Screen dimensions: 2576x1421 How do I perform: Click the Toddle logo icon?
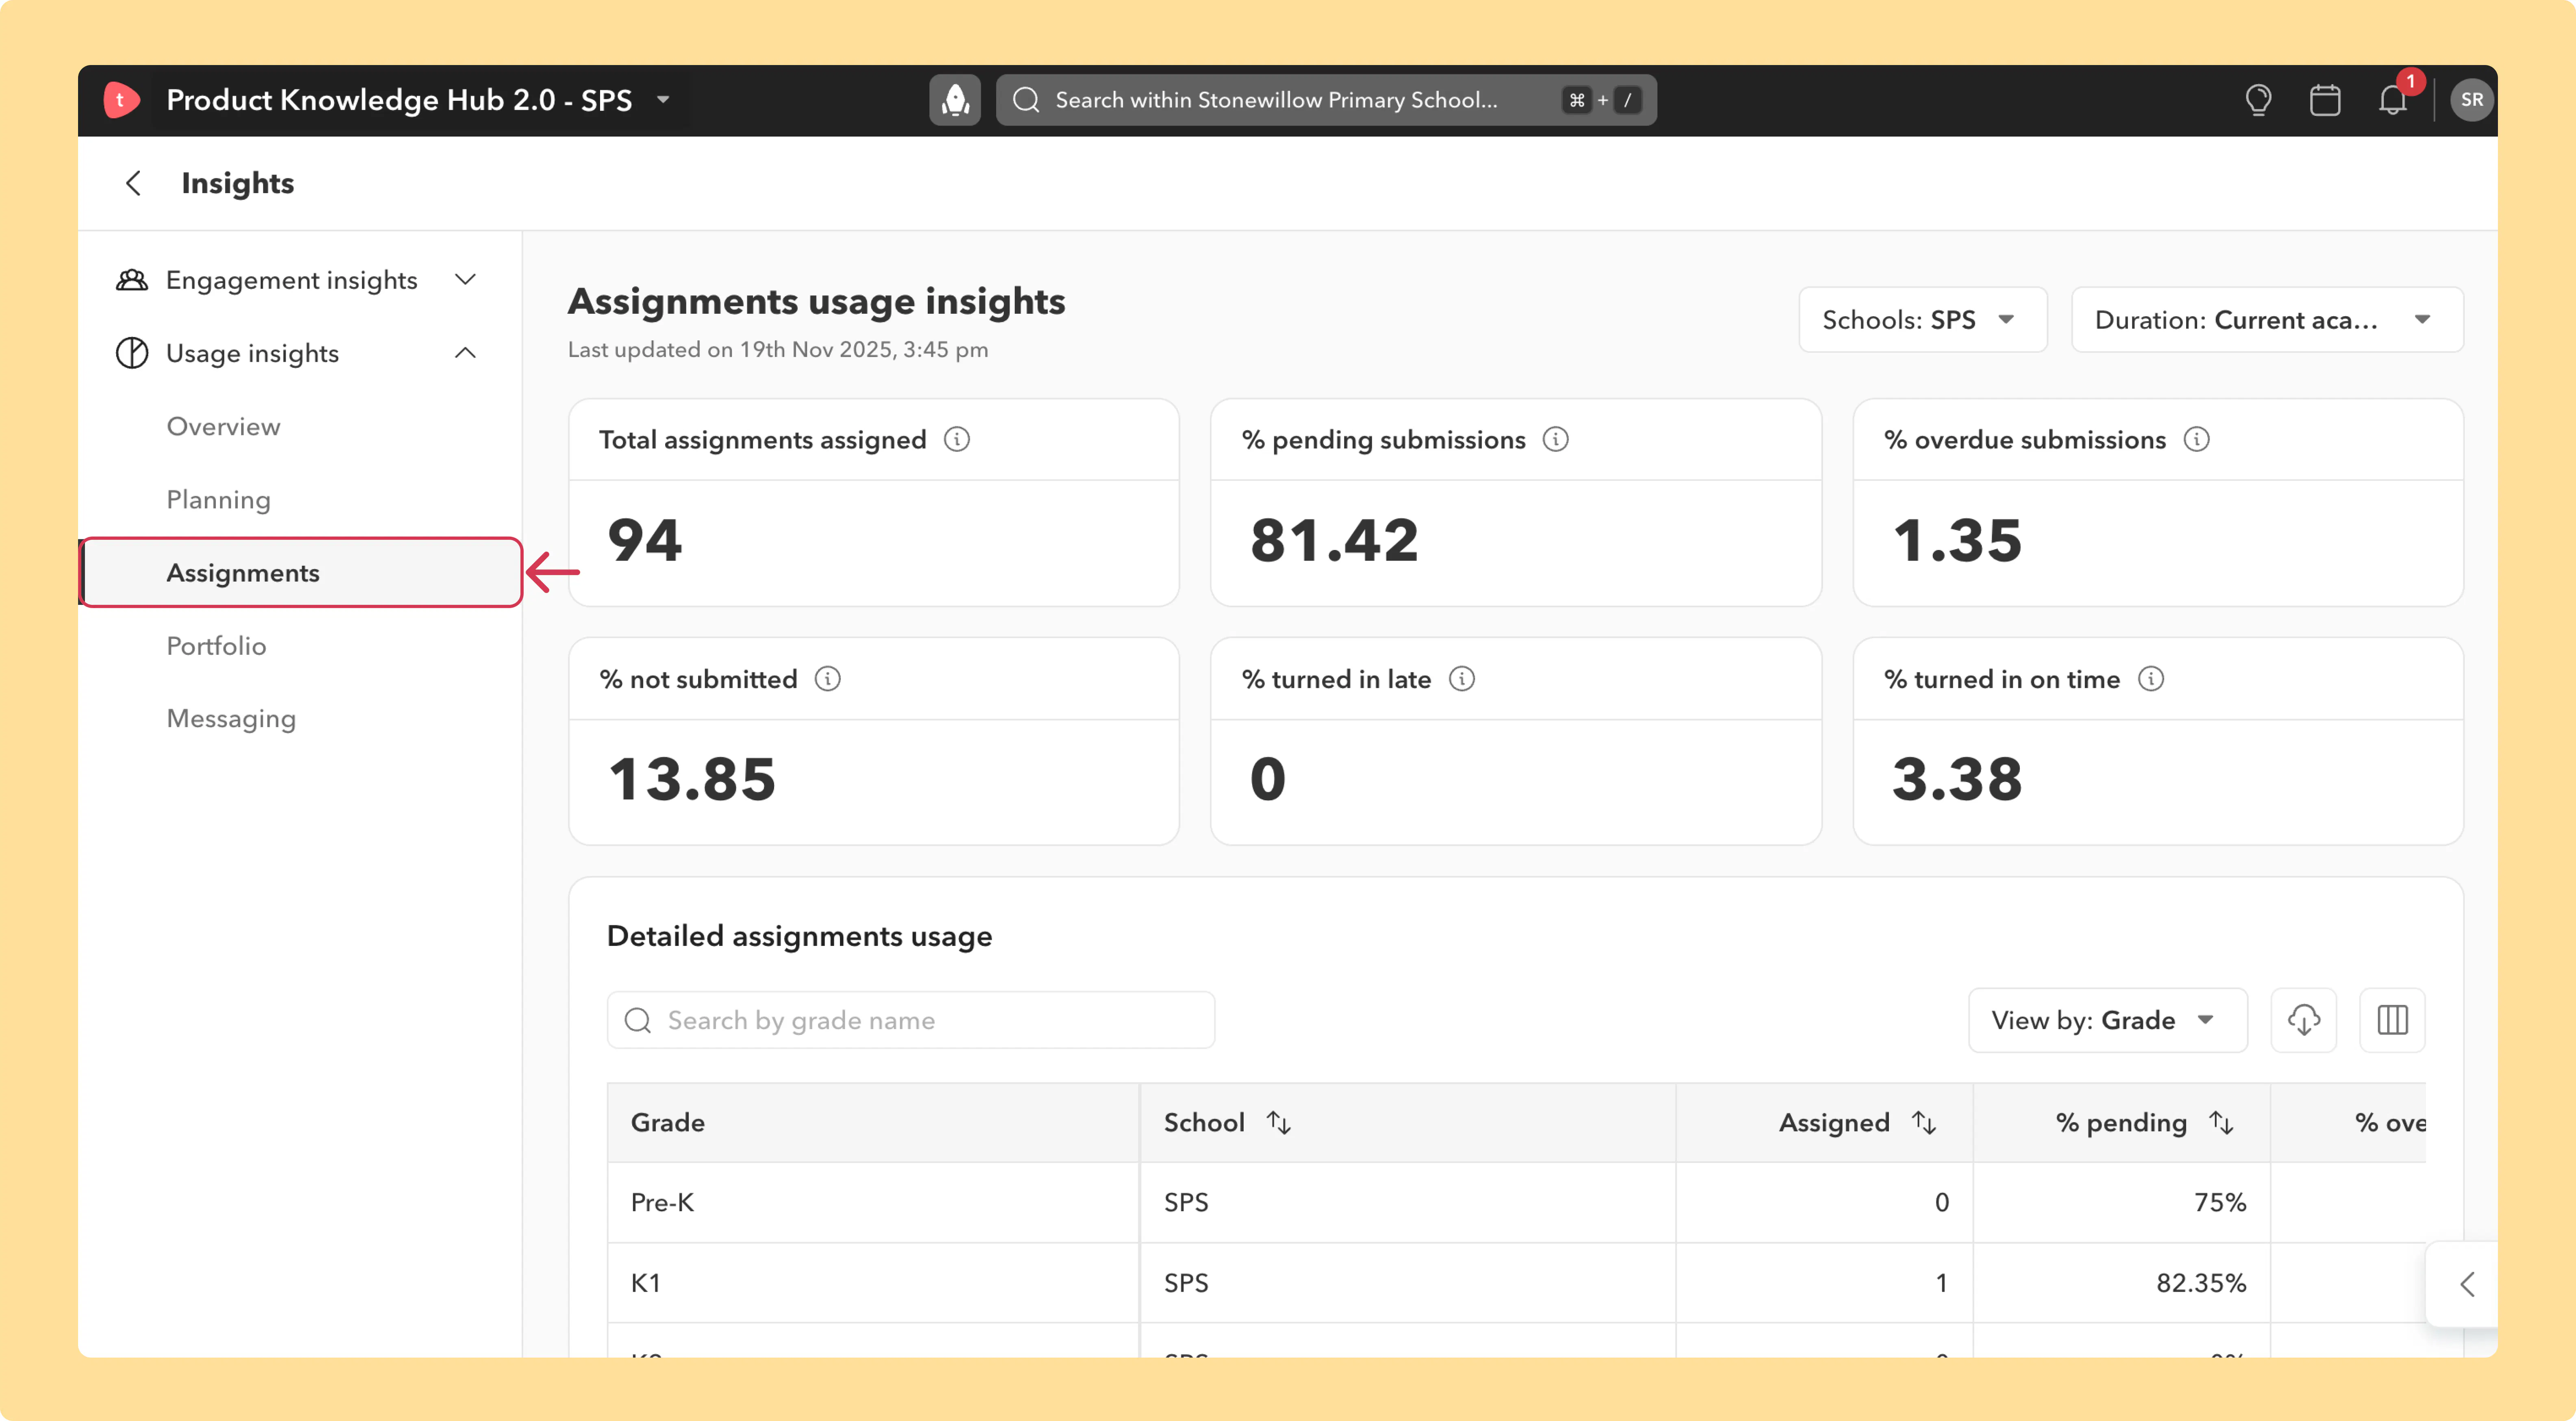coord(121,100)
